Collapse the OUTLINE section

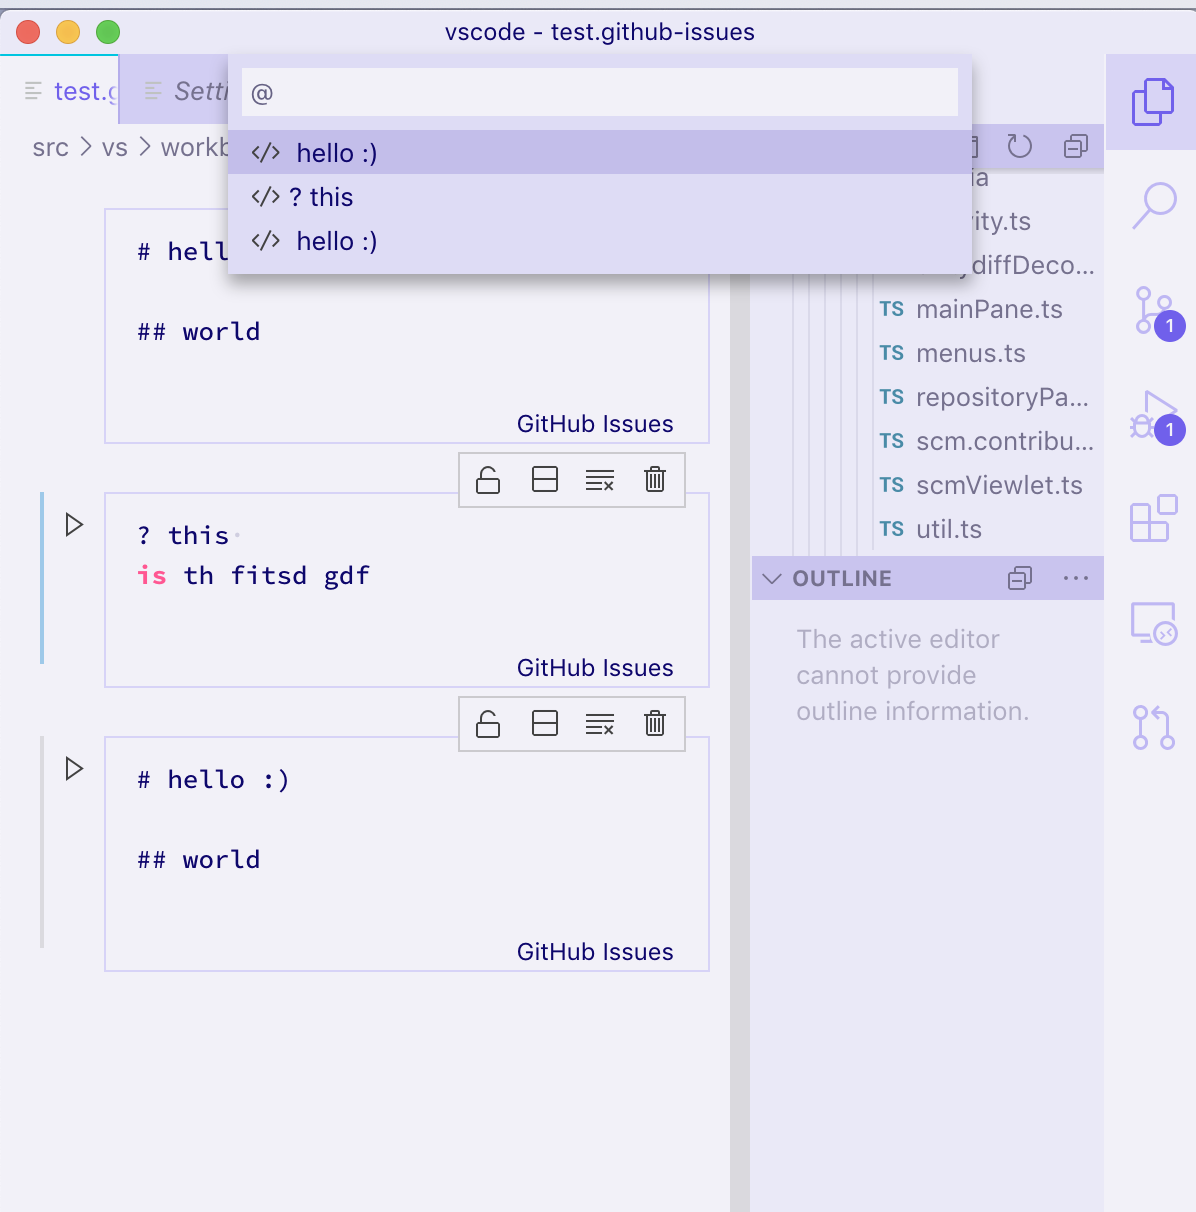coord(771,578)
